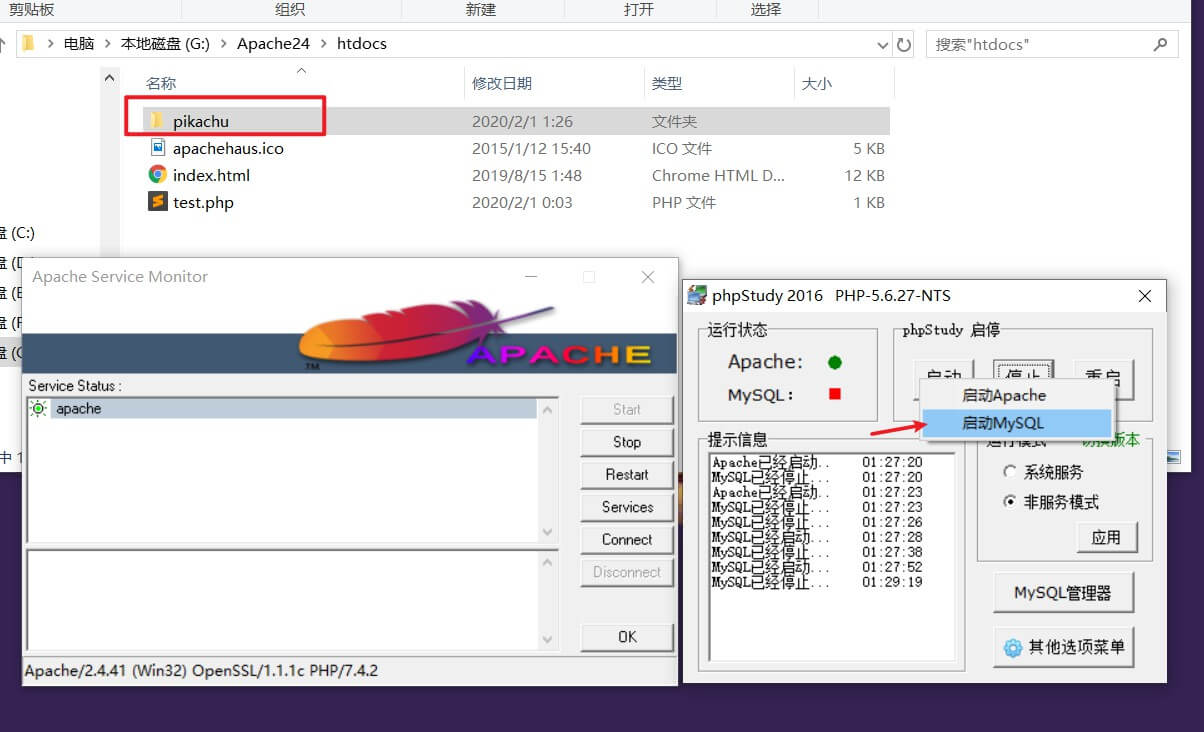Click date 2019/8/15 1:48 cell
Screen dimensions: 1204x732
[x=526, y=175]
